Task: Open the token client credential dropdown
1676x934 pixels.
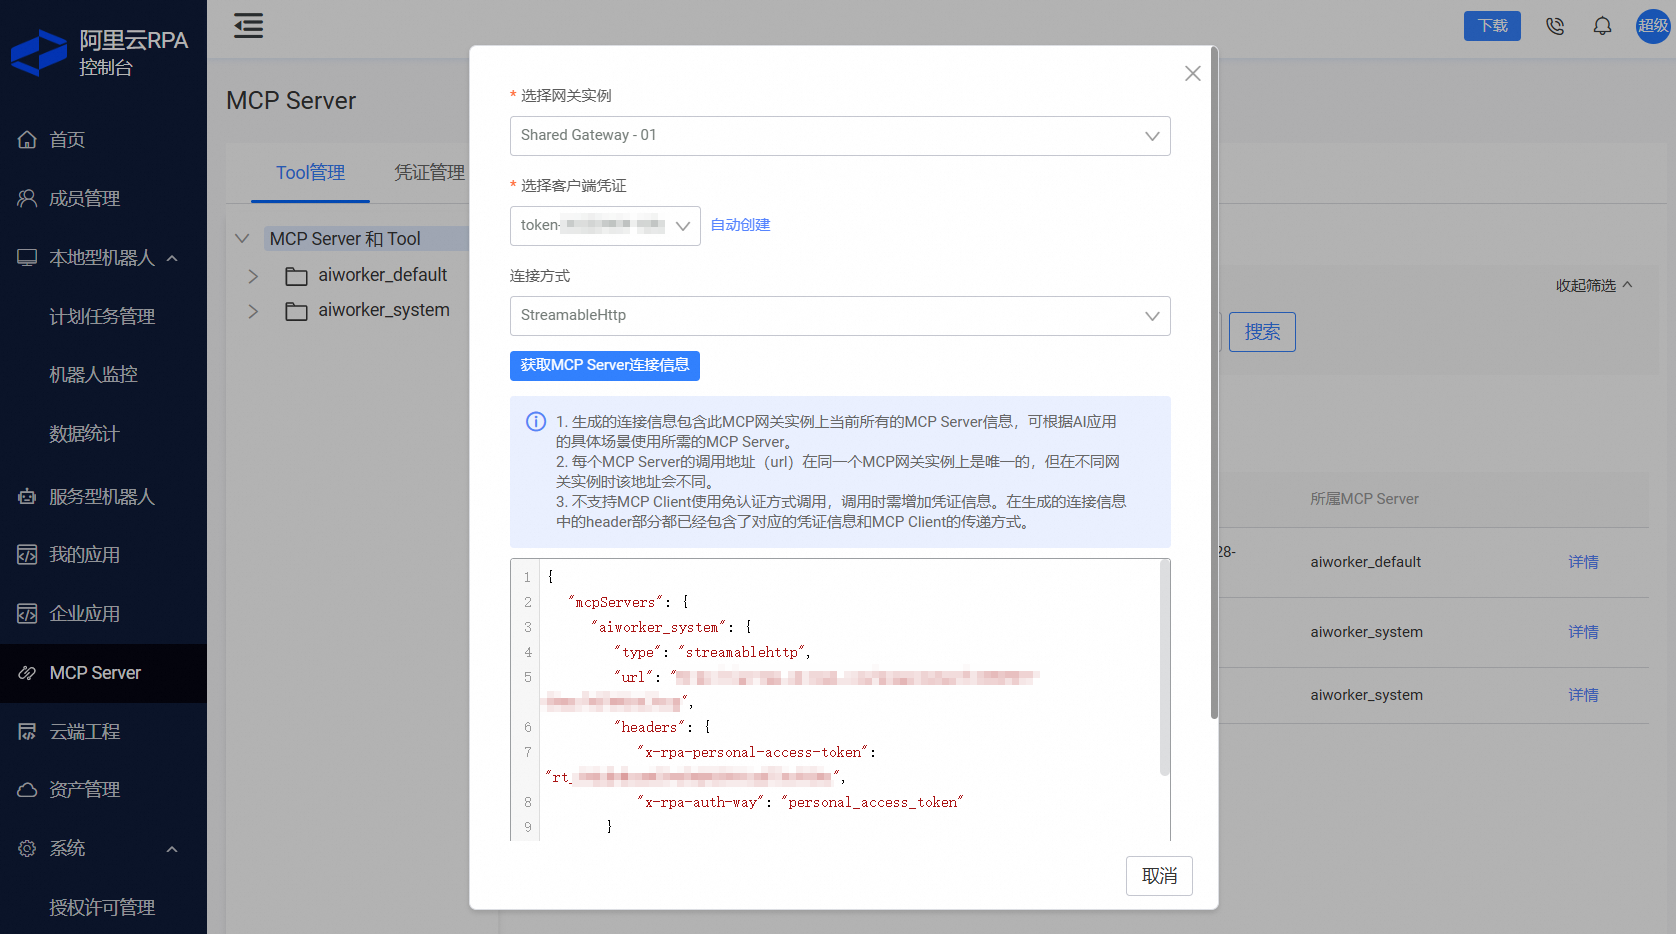Action: 605,226
